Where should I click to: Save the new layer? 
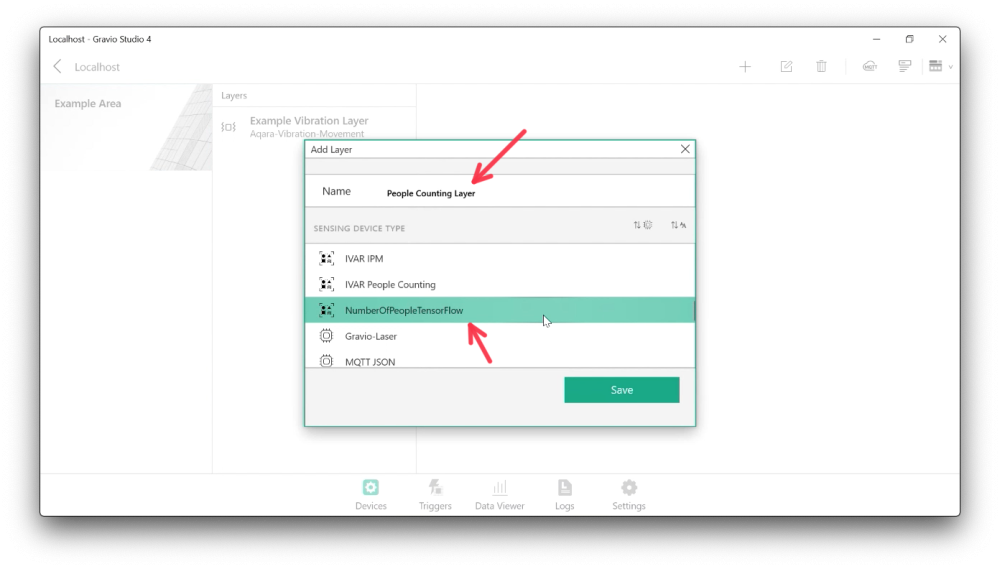[x=622, y=390]
